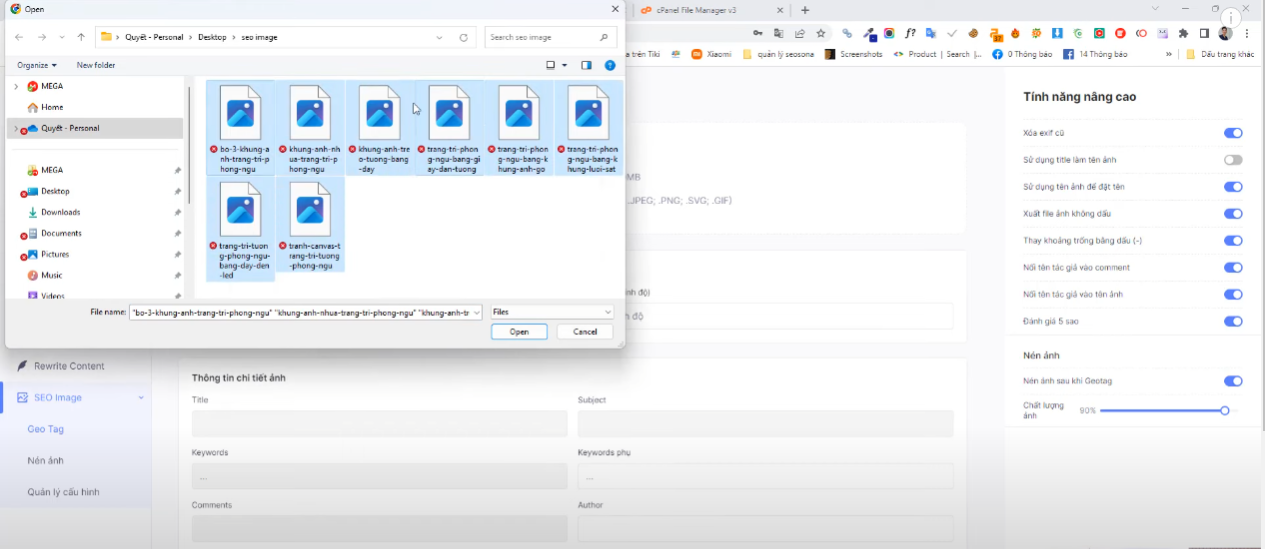Toggle Xuất file ảnh không dấu
1265x549 pixels.
1233,214
